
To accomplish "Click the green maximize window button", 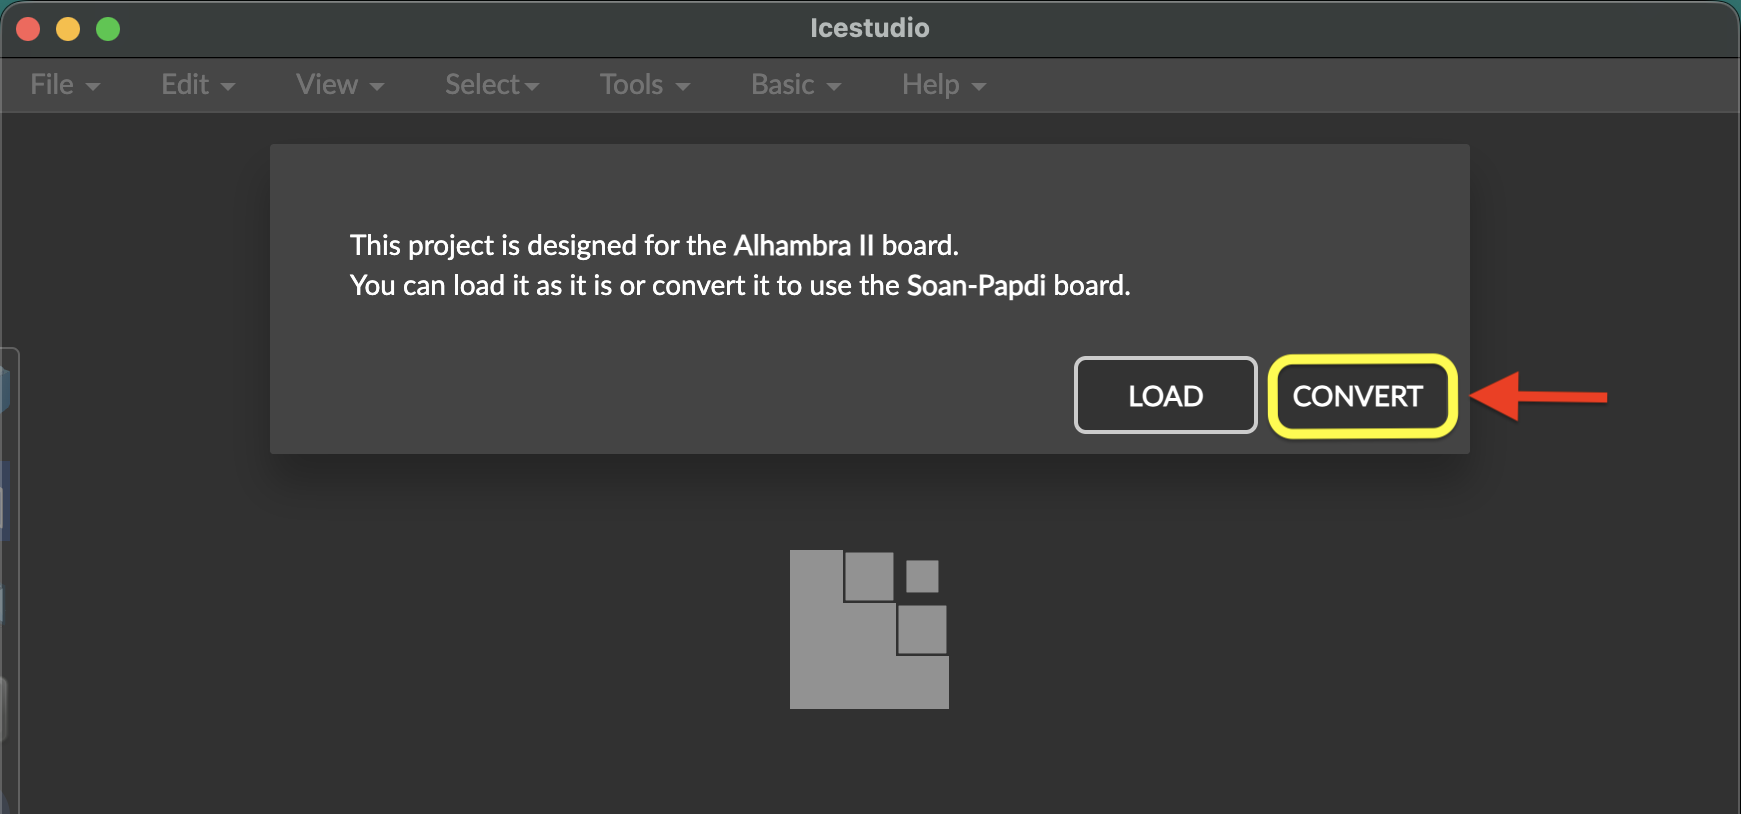I will coord(108,29).
